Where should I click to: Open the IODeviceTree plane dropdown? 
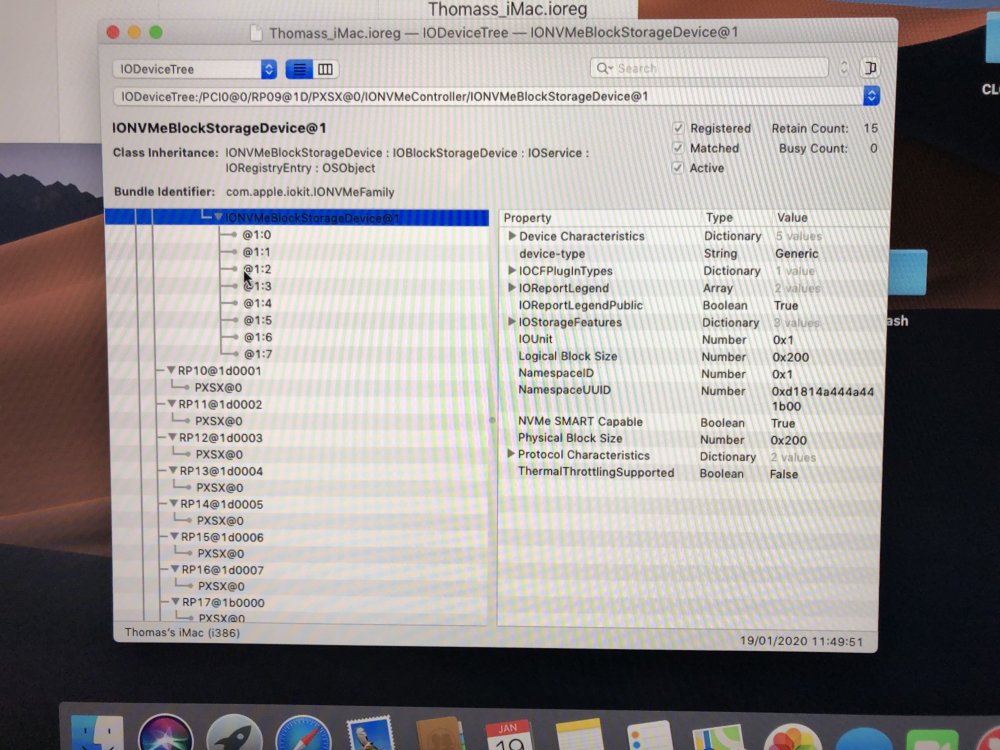tap(195, 69)
